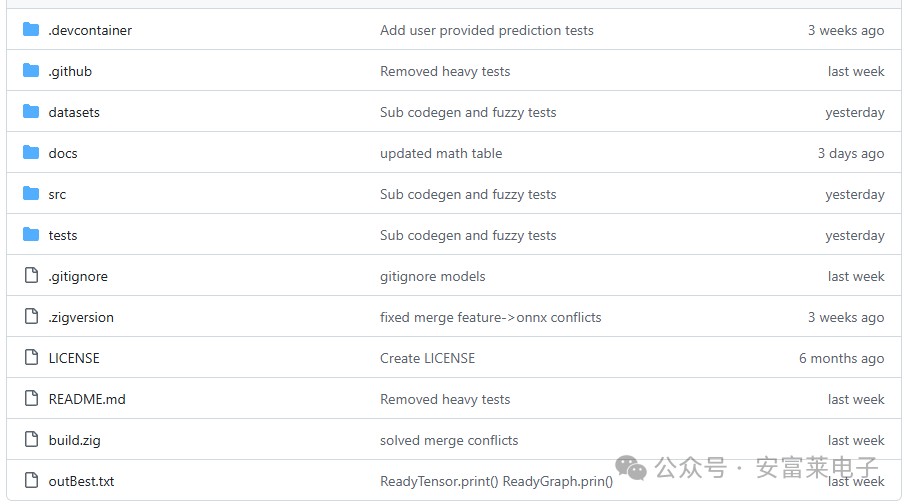Click 'yesterday' in datasets row
The height and width of the screenshot is (503, 907).
854,113
